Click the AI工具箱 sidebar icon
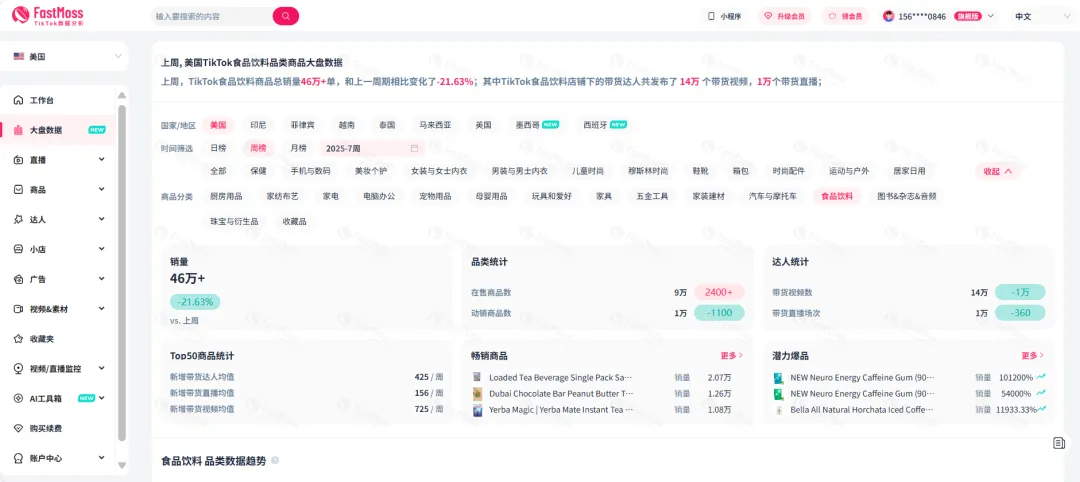 click(x=19, y=398)
